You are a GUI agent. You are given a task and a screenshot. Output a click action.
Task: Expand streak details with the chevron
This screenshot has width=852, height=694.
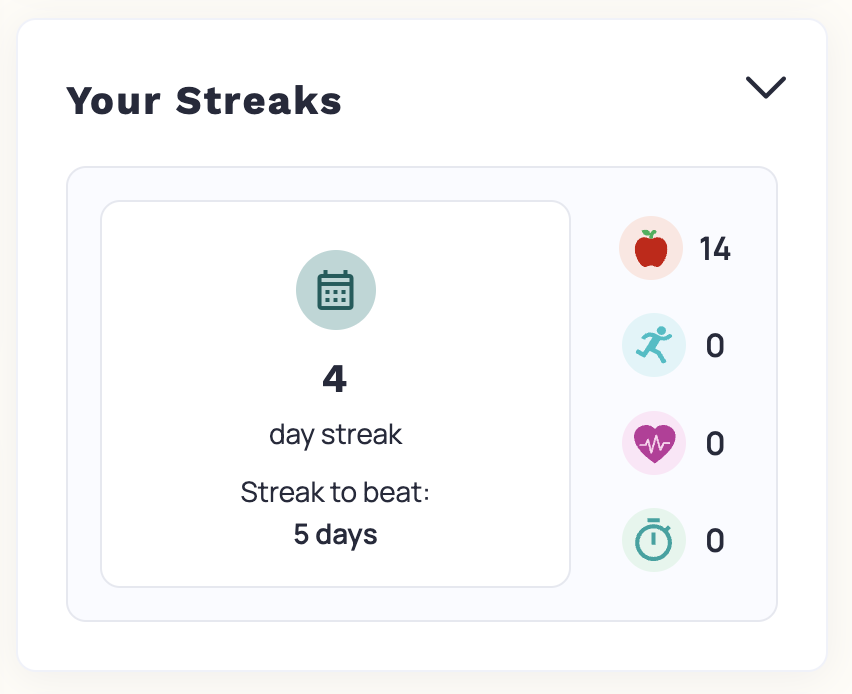tap(766, 88)
